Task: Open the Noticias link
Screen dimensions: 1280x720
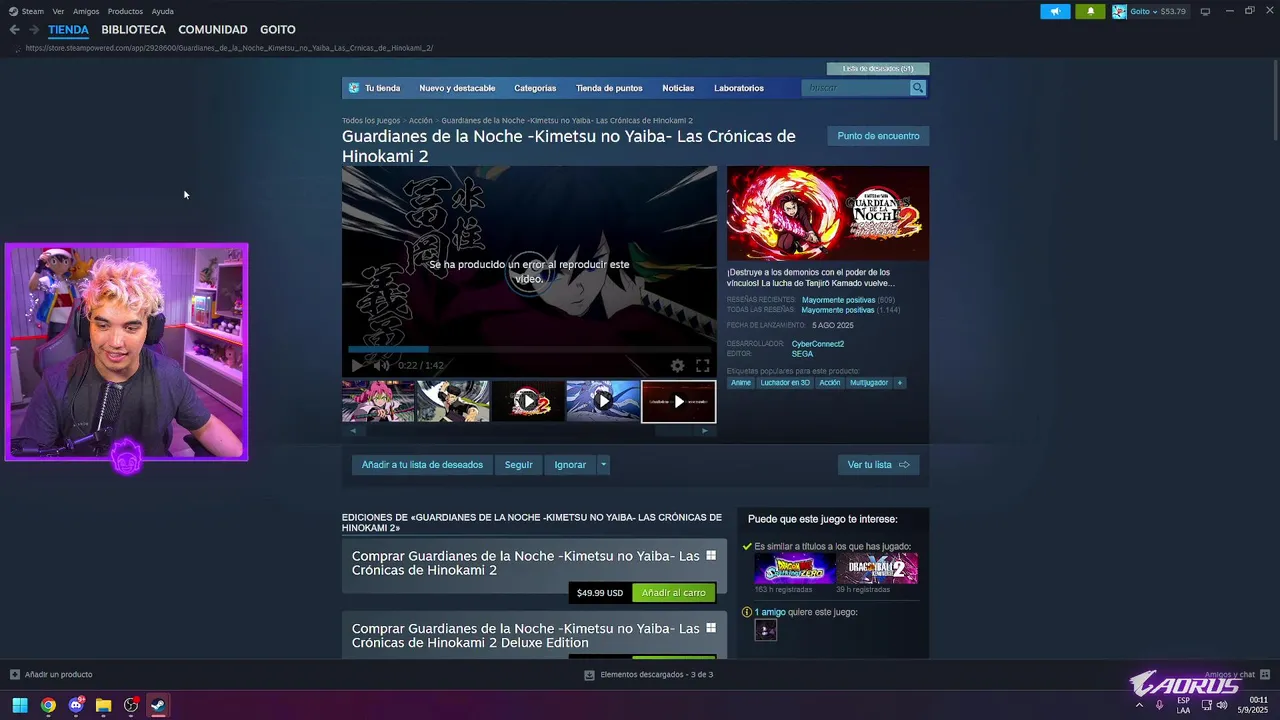Action: point(678,88)
